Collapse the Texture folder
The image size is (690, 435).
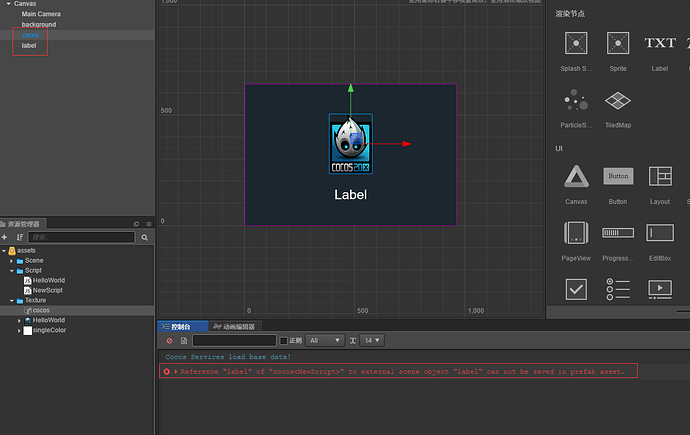pyautogui.click(x=11, y=301)
